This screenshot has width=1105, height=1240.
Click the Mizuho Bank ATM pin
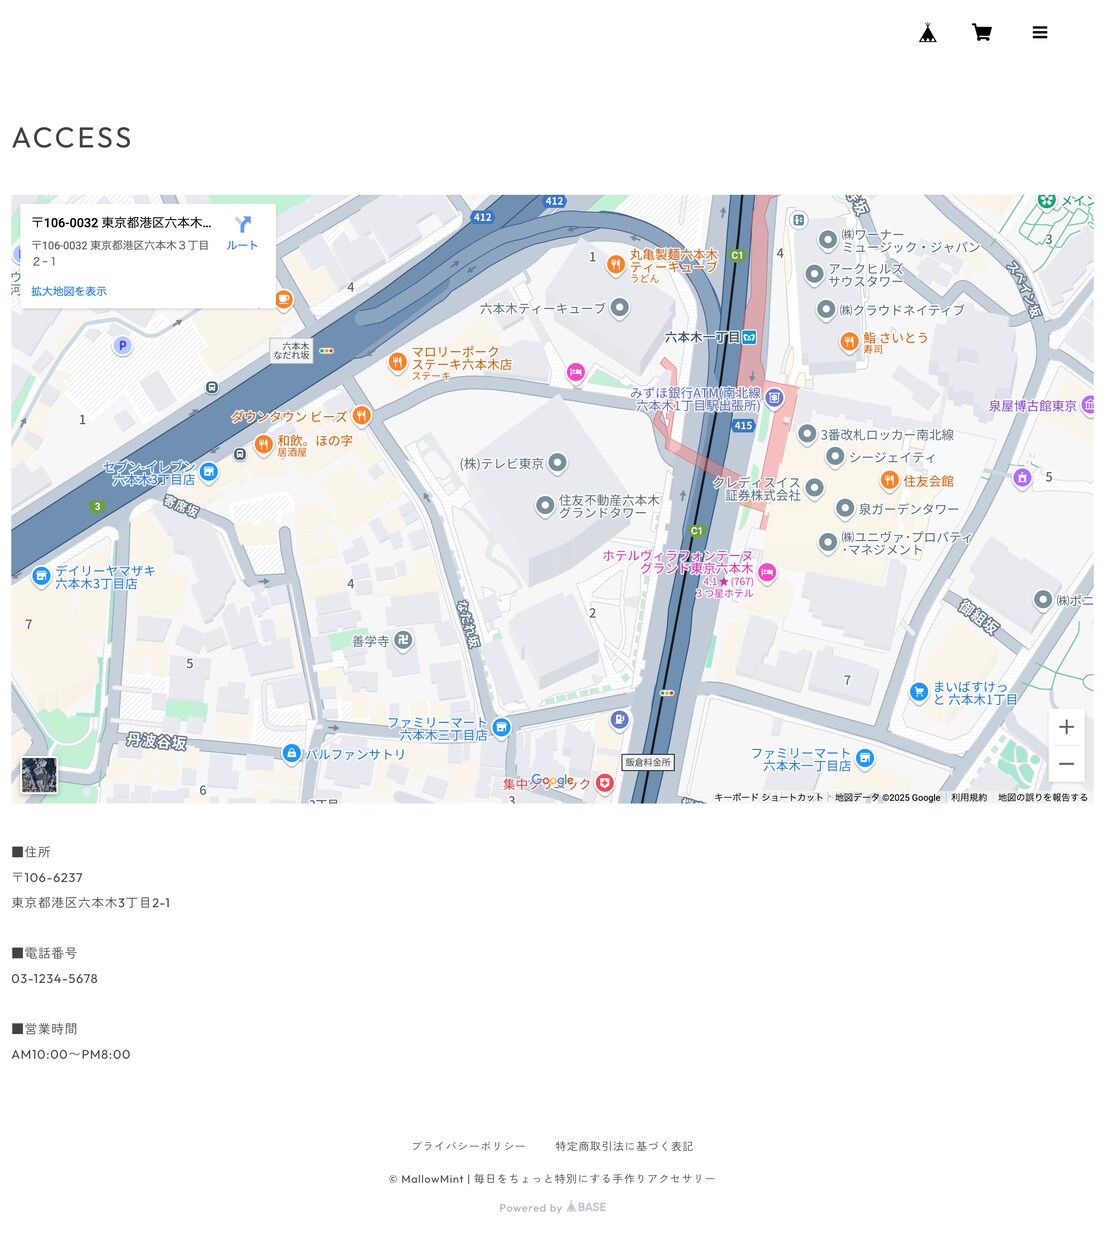[774, 398]
